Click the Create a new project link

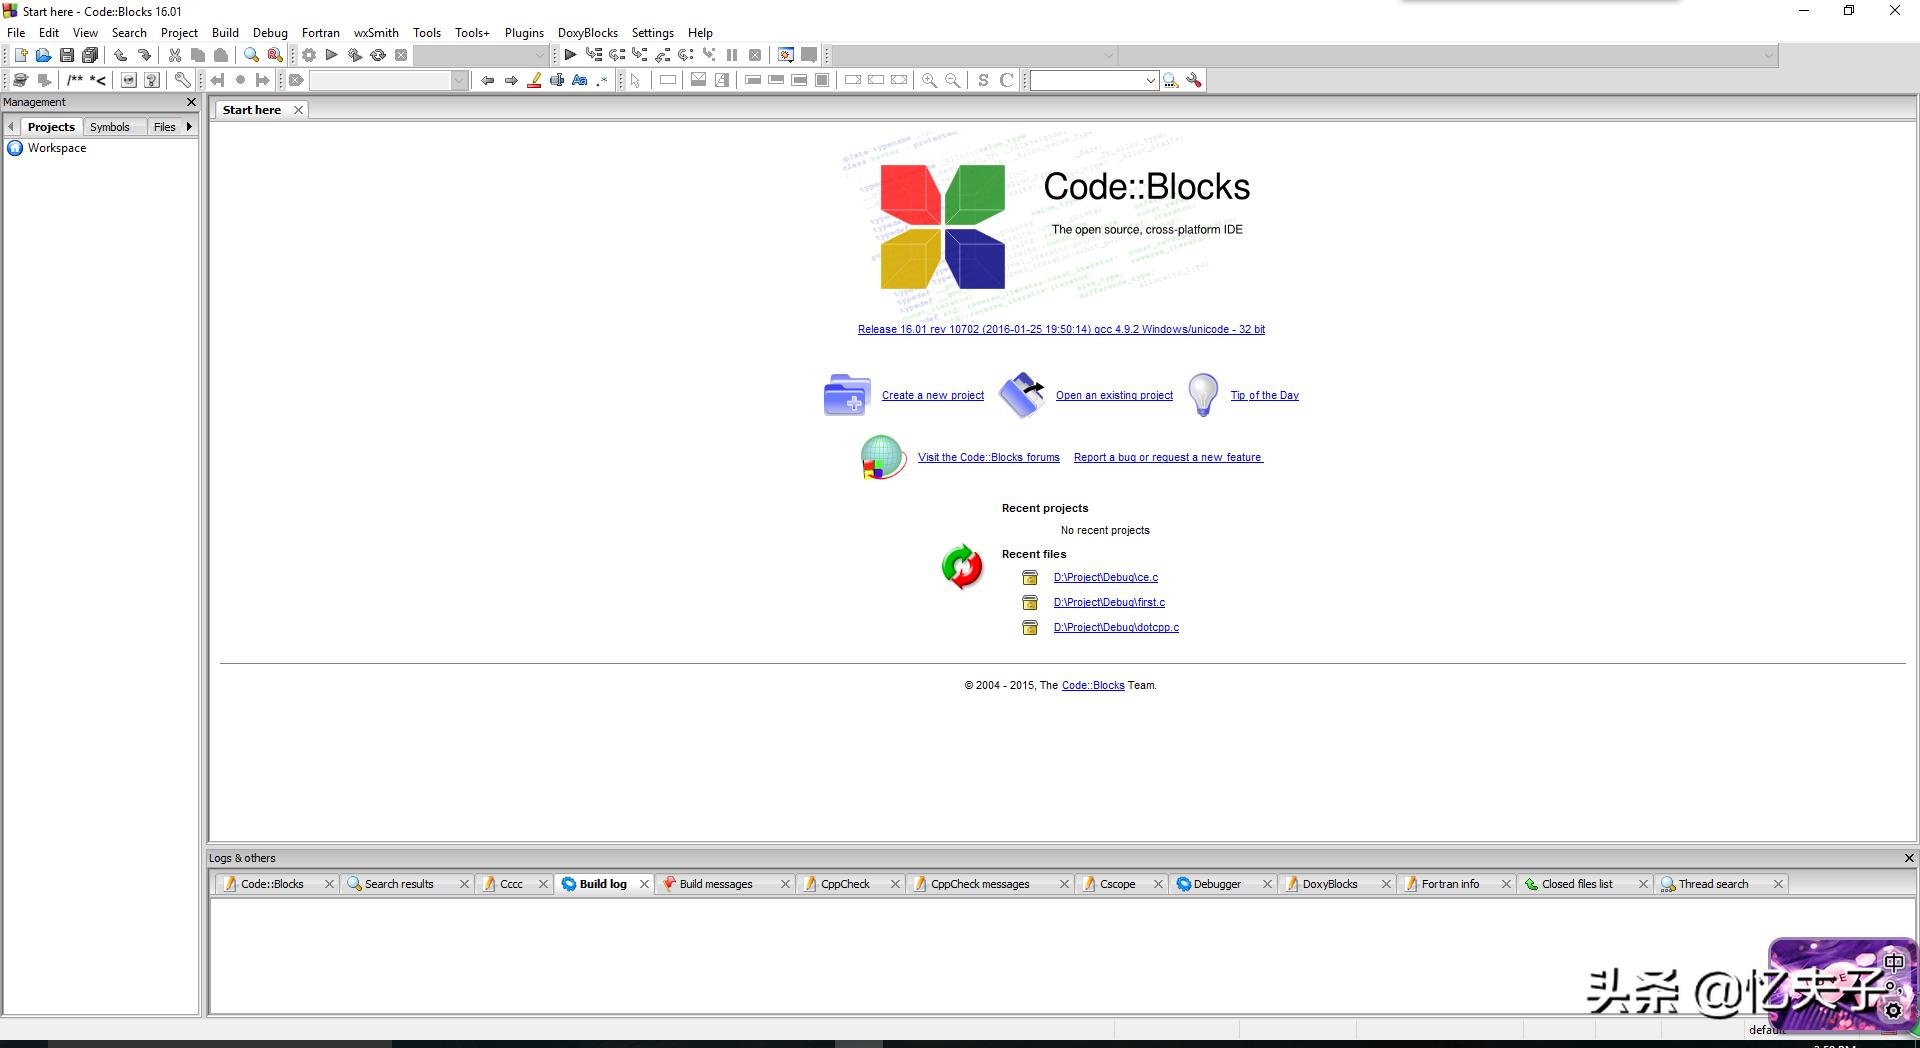[932, 395]
